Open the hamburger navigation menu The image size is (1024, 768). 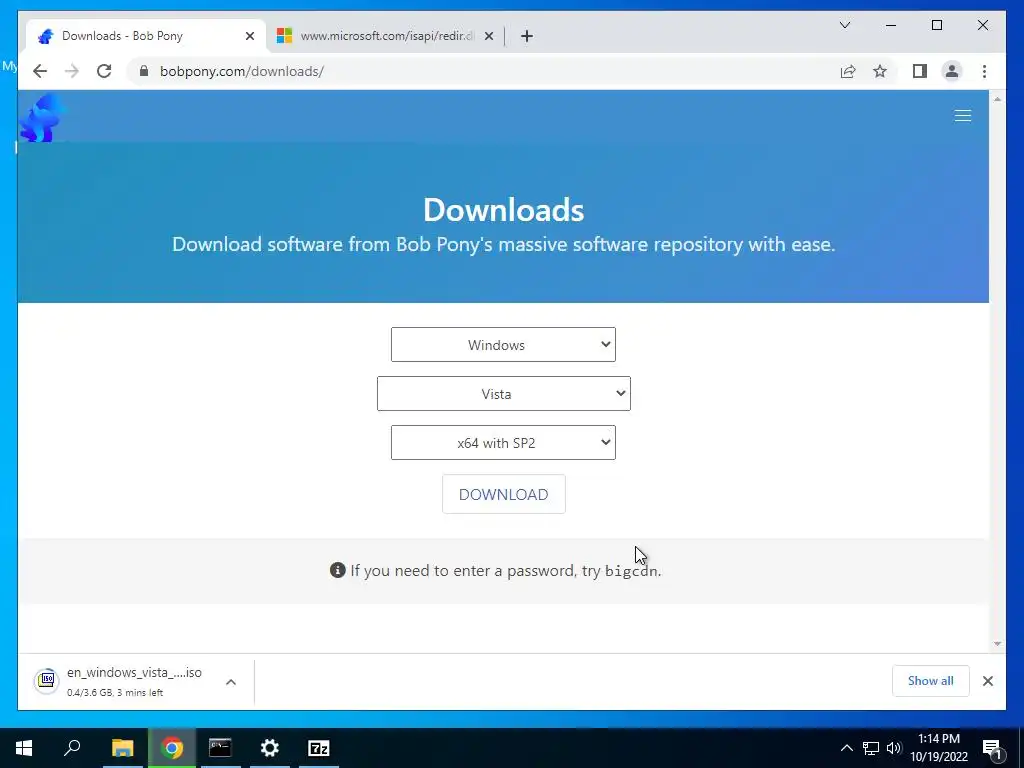pos(963,116)
